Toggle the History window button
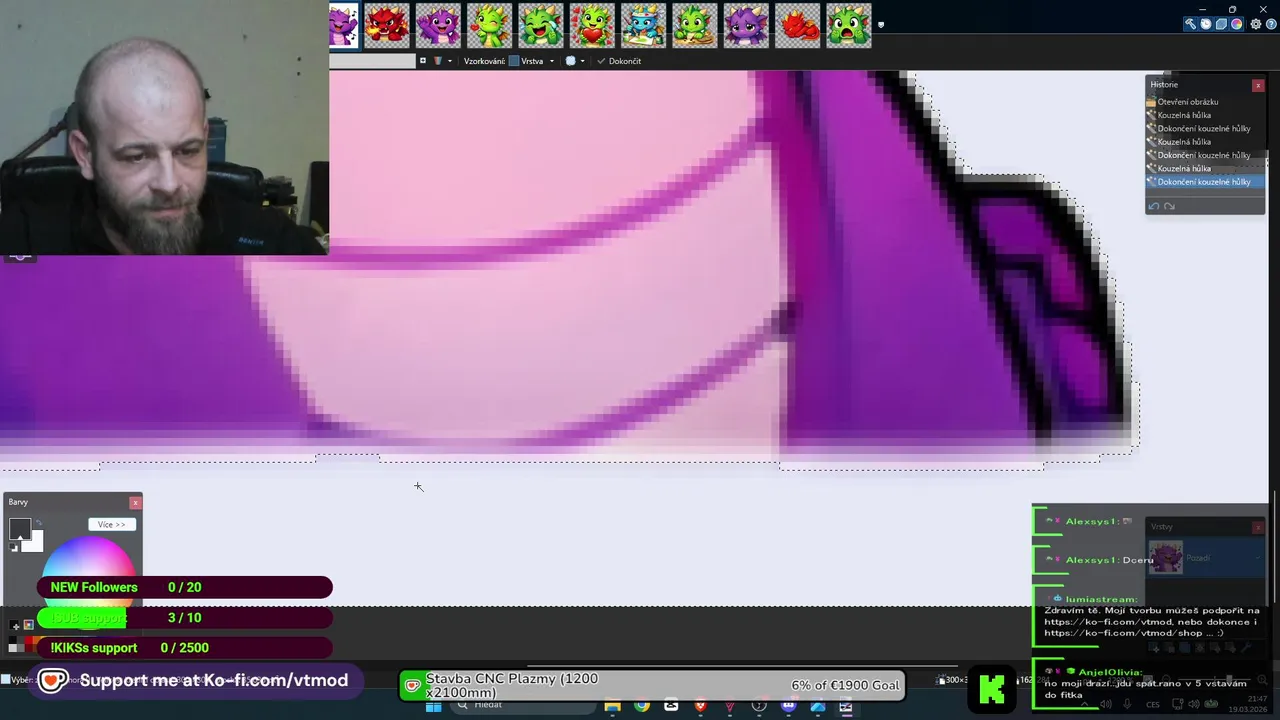 coord(1206,25)
